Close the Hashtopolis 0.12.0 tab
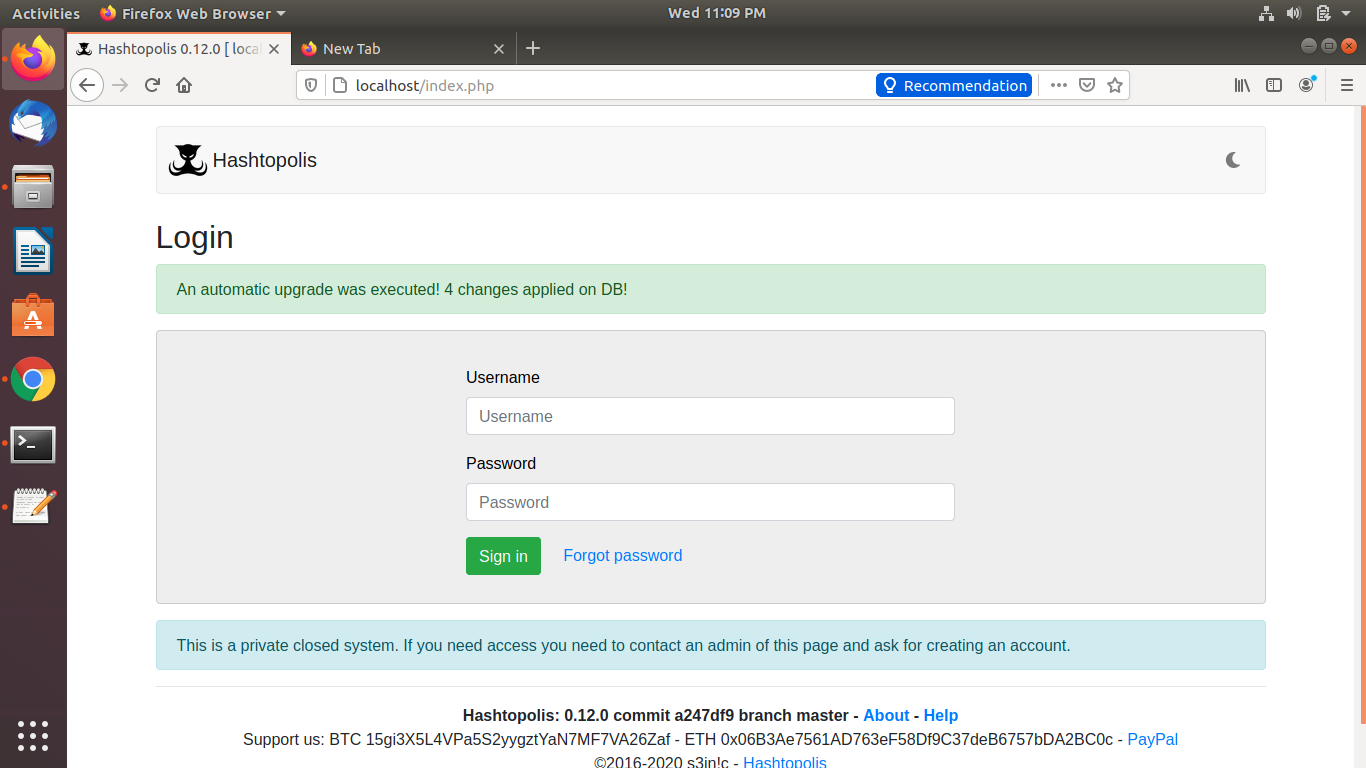 (274, 48)
